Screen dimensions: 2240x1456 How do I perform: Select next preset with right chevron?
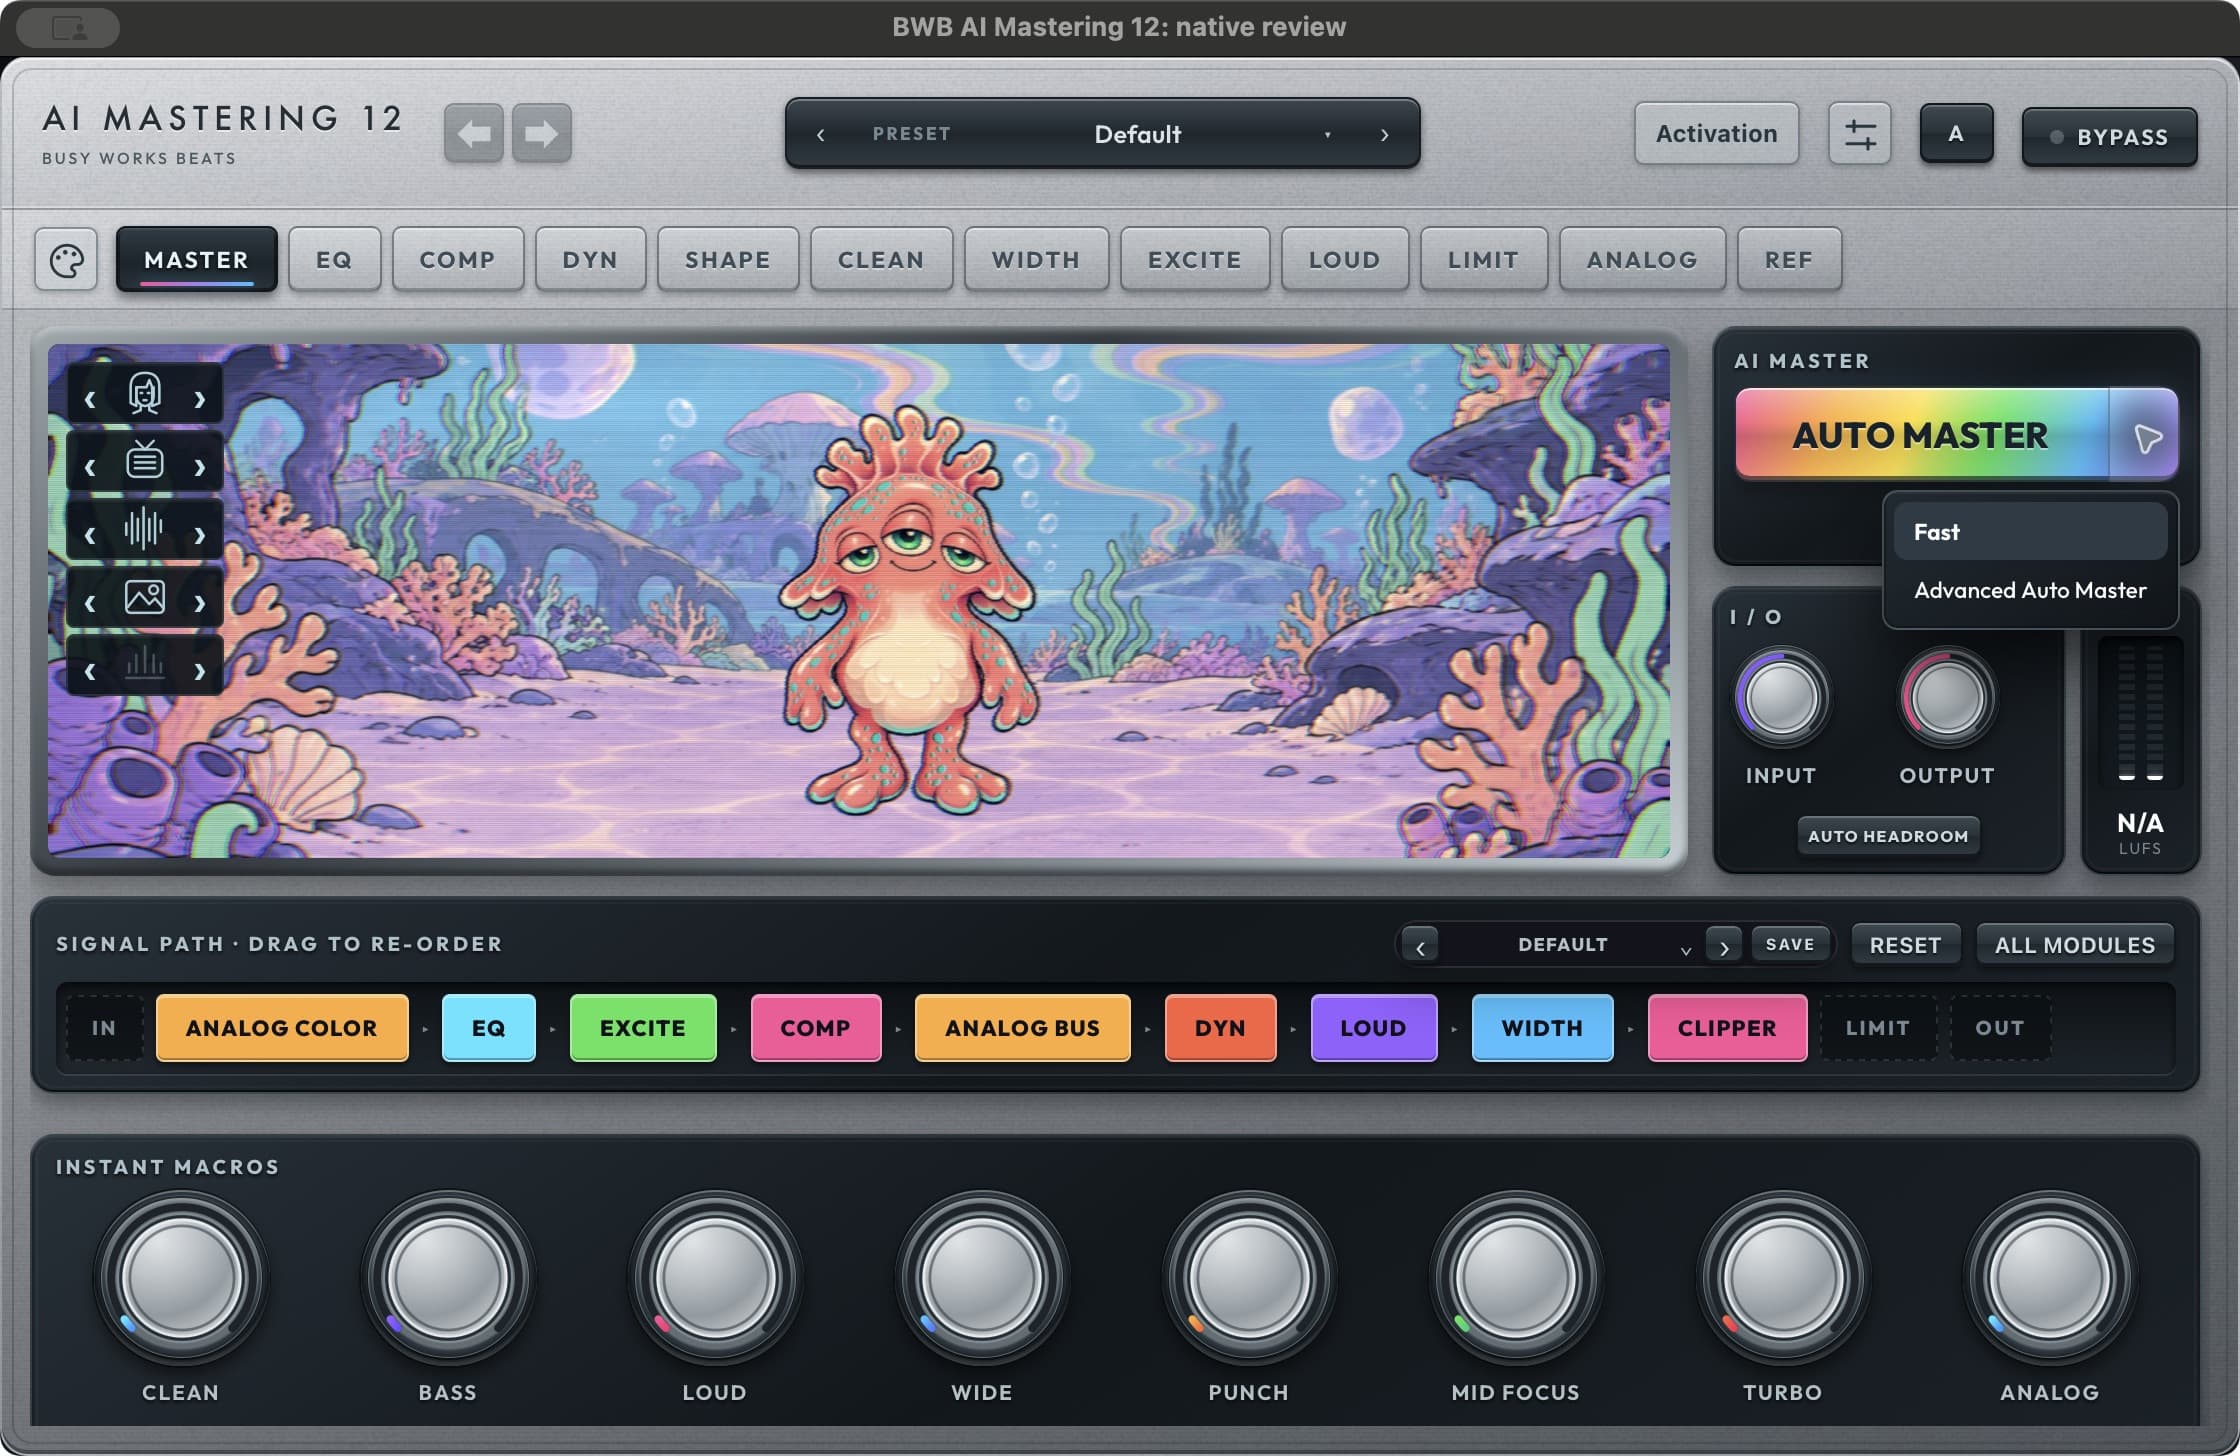coord(1385,134)
